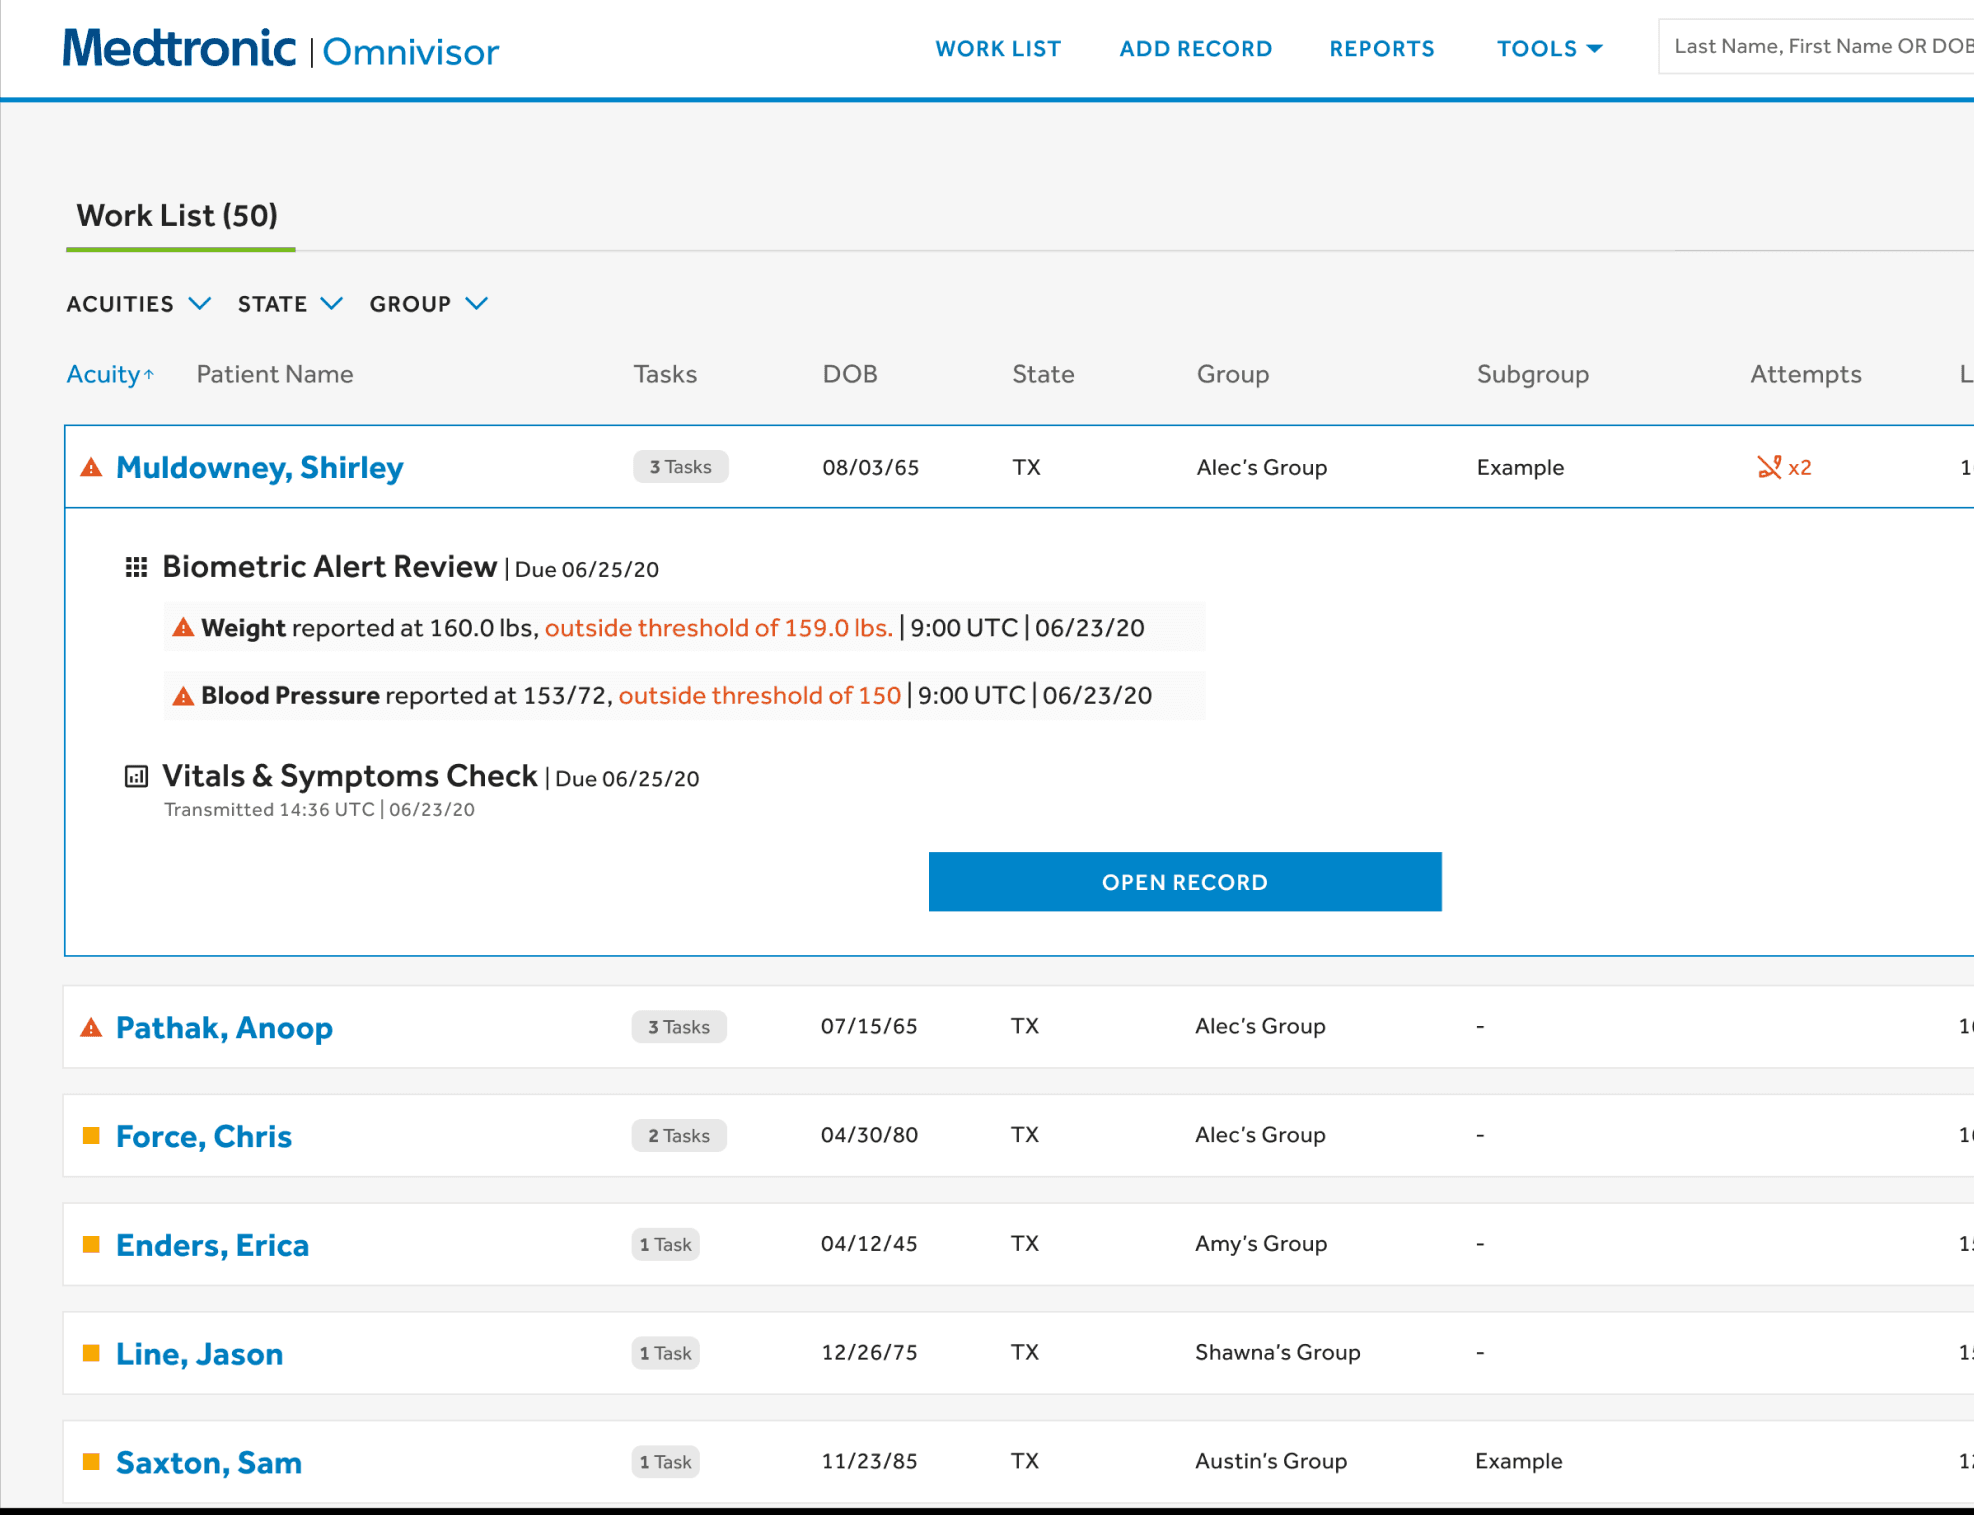Click Force, Chris orange acuity square
Screen dimensions: 1974x1515
tap(91, 1135)
